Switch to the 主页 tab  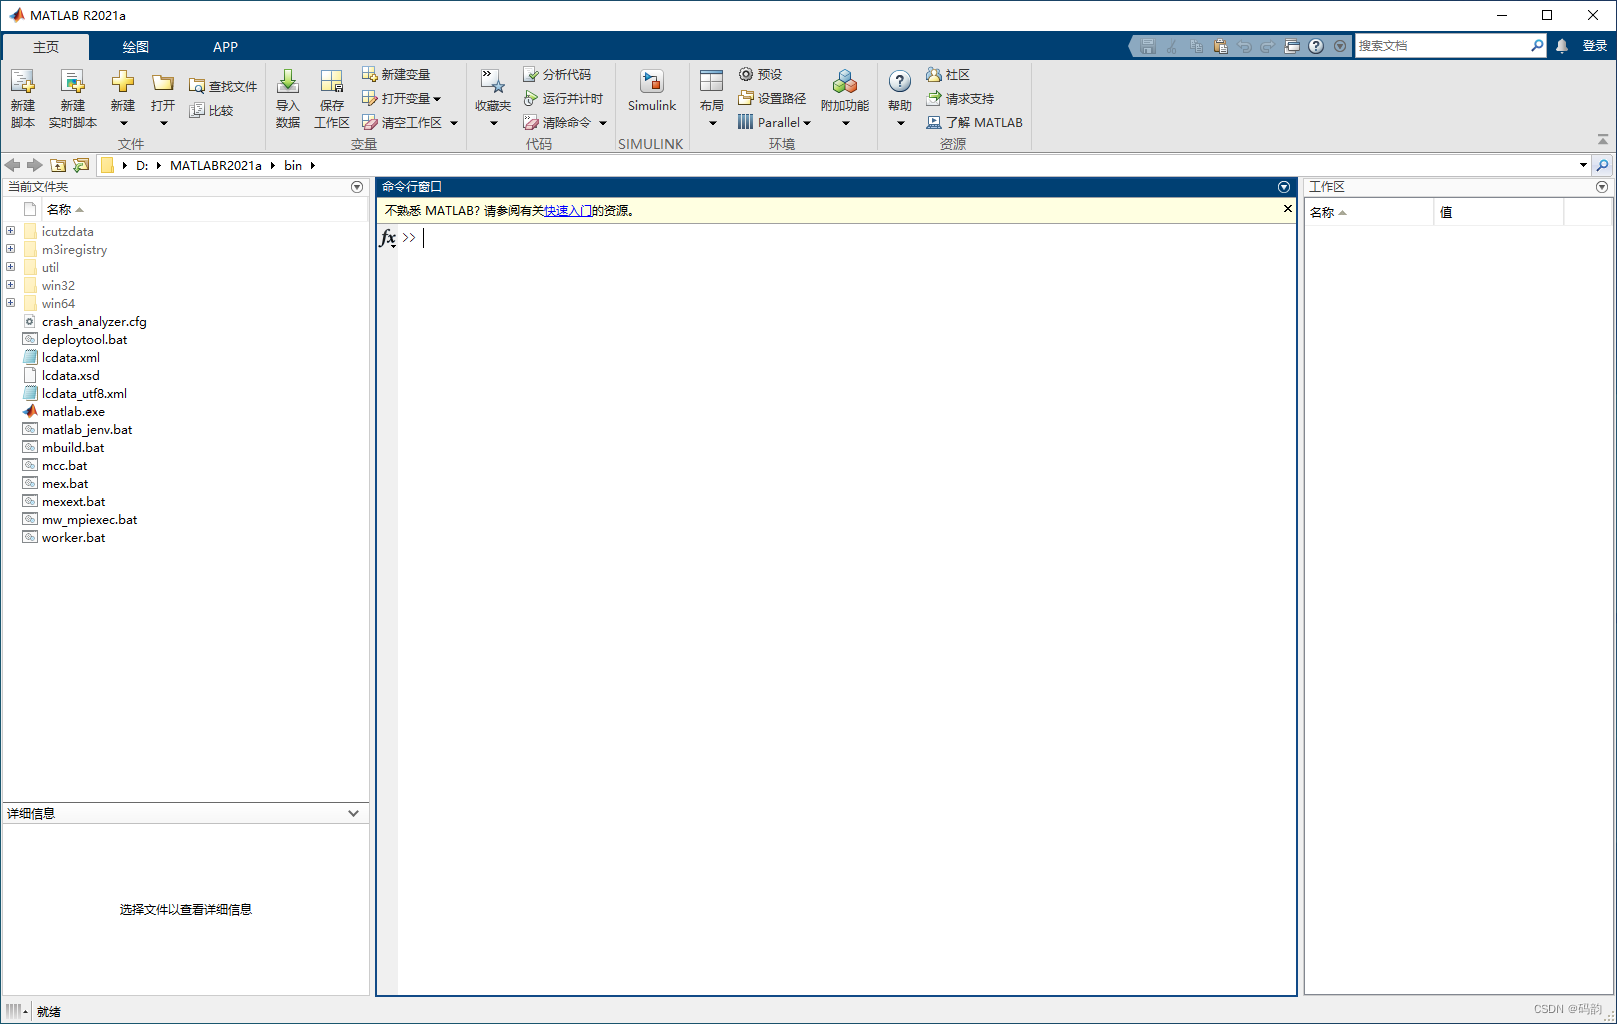point(46,47)
